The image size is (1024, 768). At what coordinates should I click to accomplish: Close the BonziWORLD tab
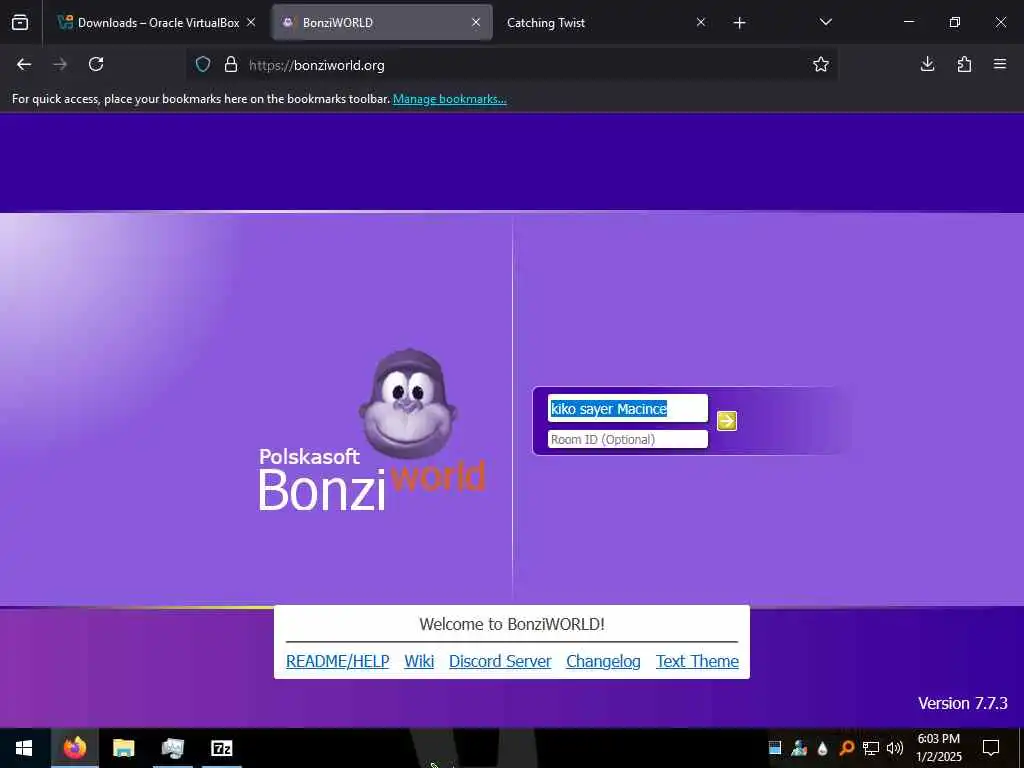click(476, 22)
